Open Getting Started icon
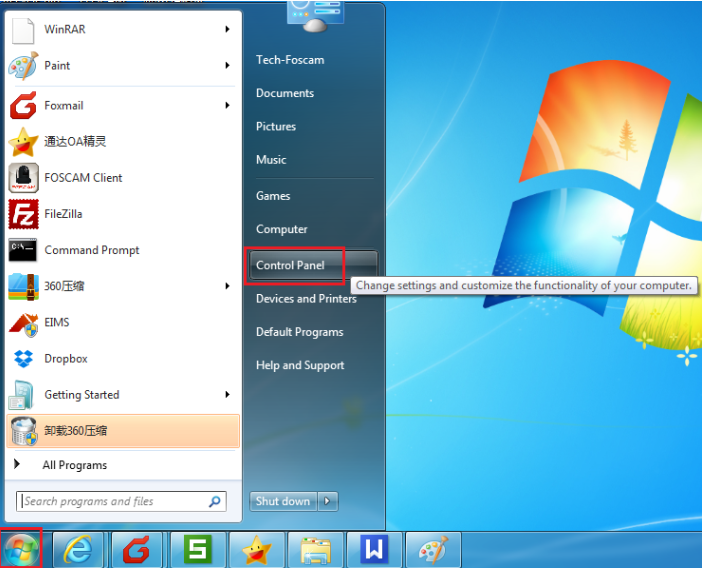 pyautogui.click(x=21, y=395)
